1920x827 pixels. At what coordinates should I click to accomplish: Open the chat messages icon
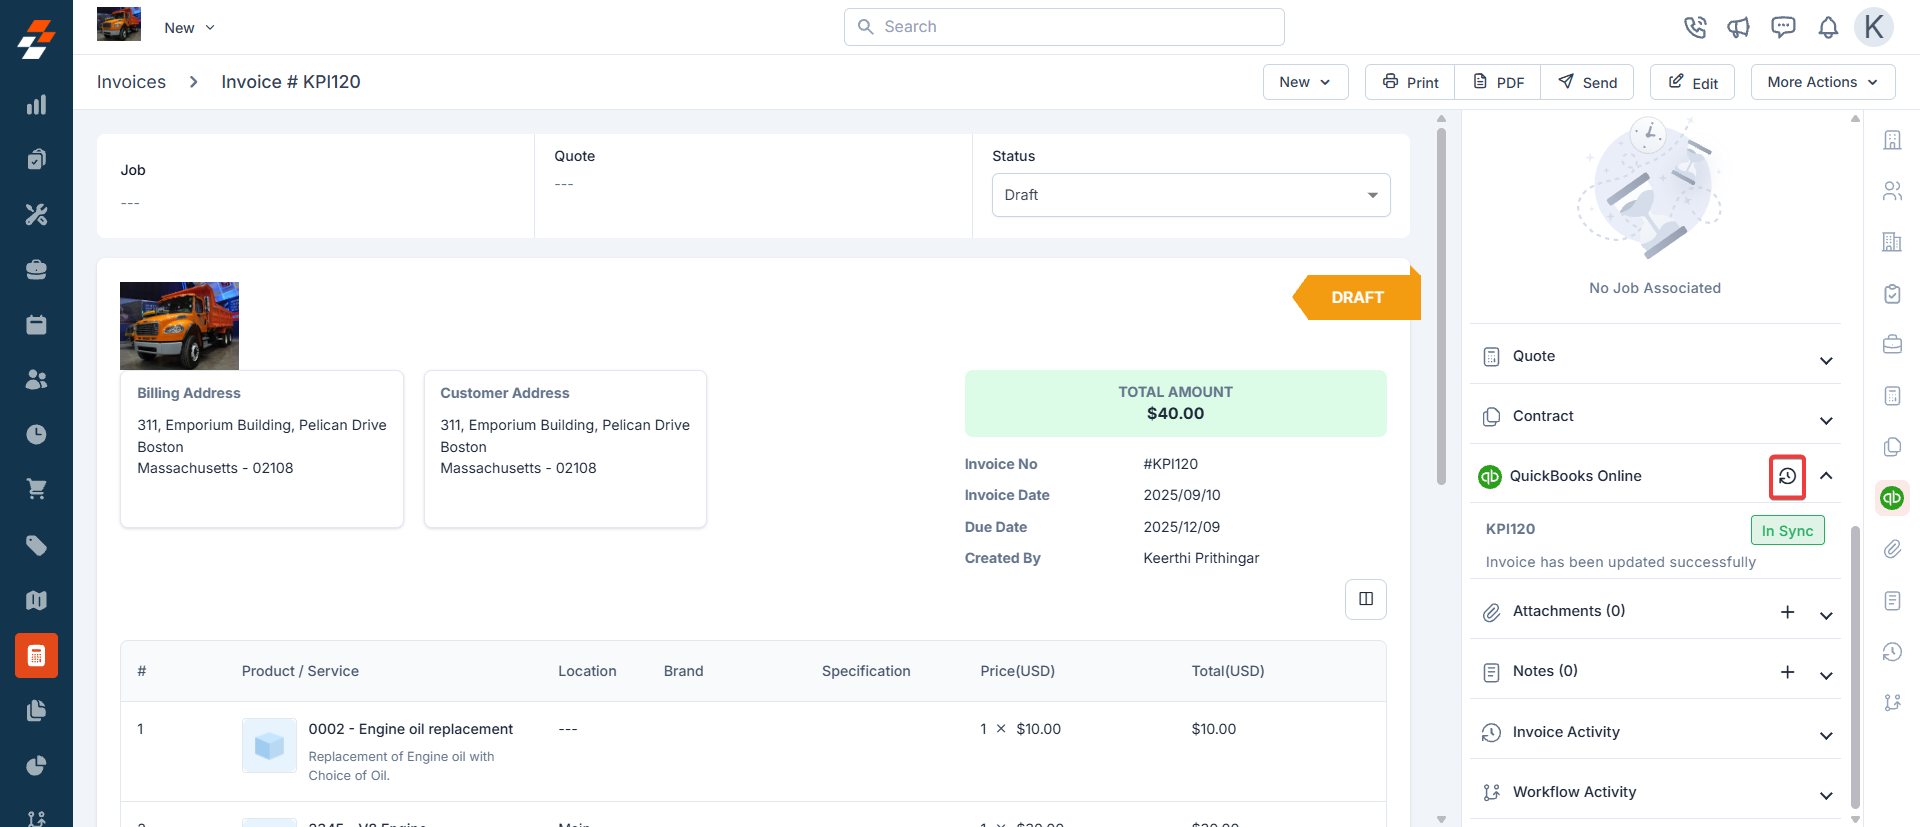[x=1783, y=28]
